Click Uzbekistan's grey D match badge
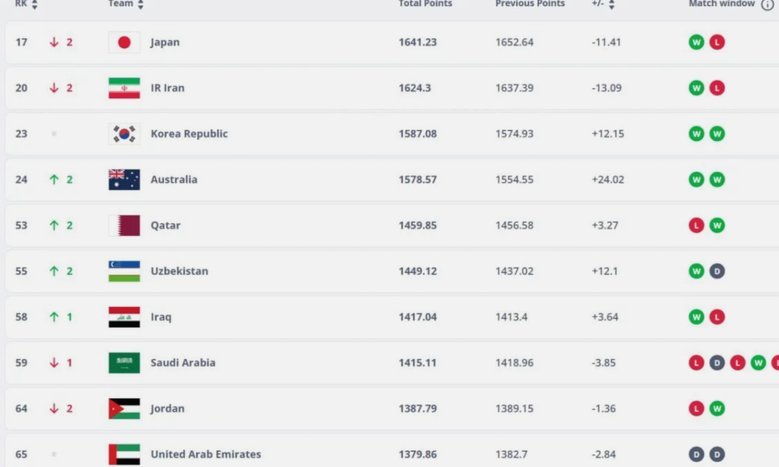Screen dimensions: 779x467 pos(717,271)
